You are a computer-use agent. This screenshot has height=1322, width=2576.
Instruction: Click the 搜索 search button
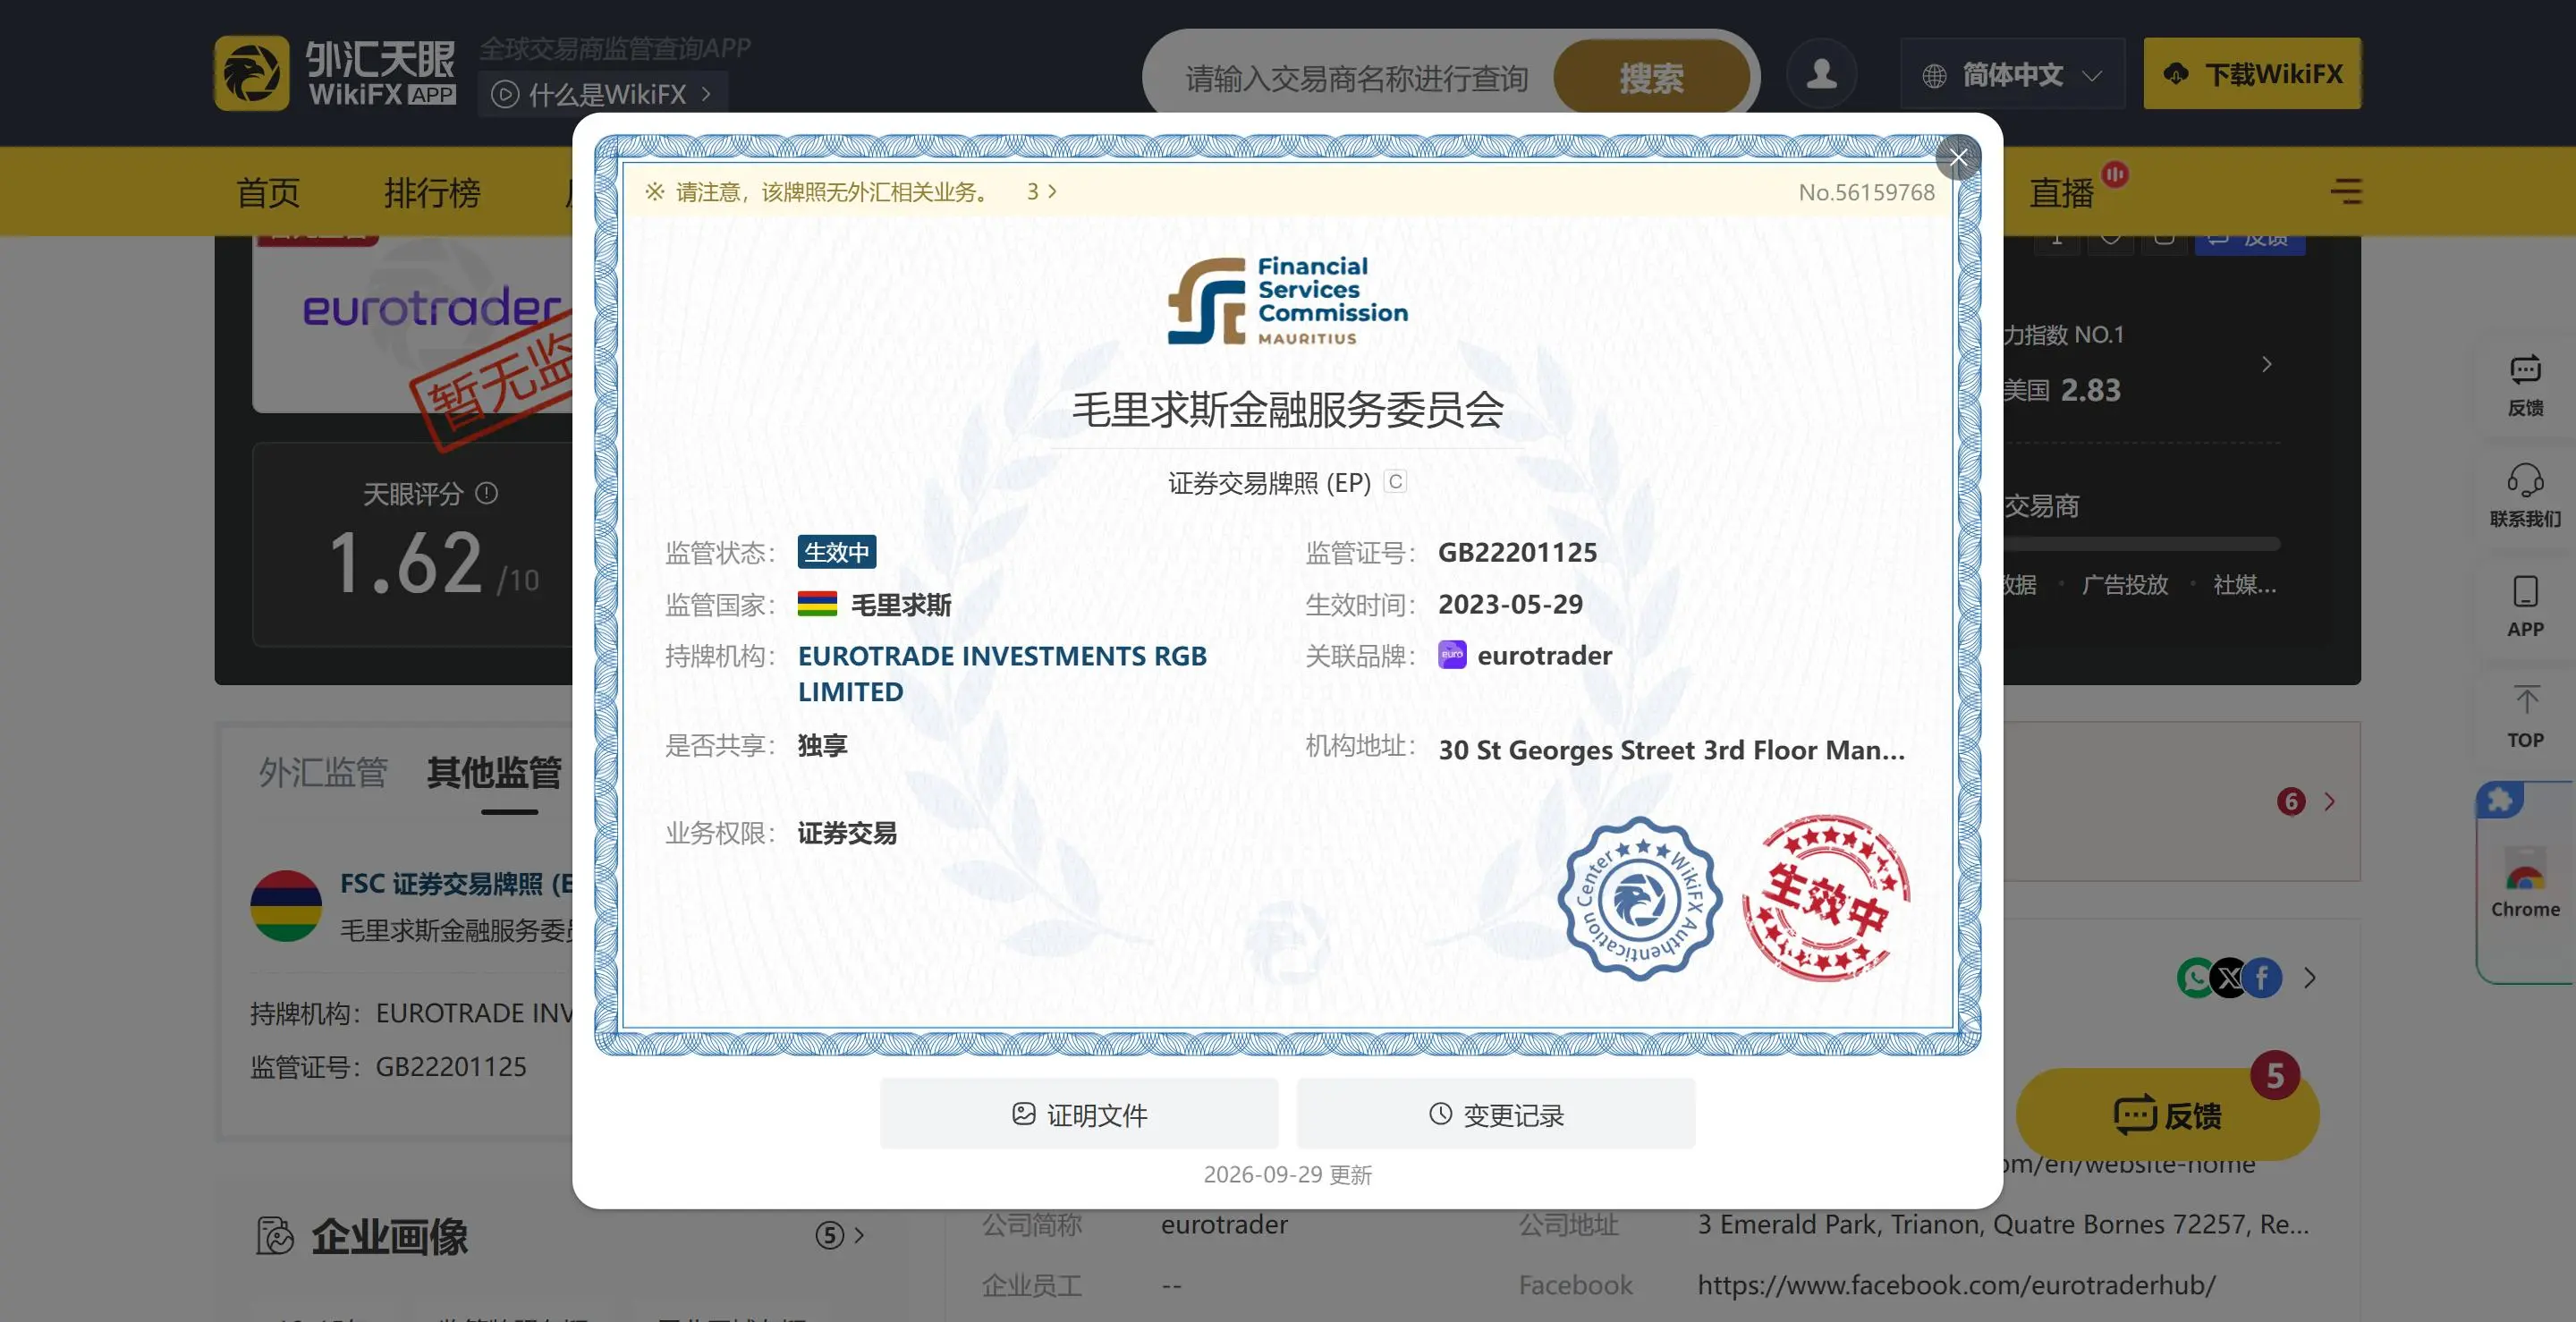(1651, 77)
